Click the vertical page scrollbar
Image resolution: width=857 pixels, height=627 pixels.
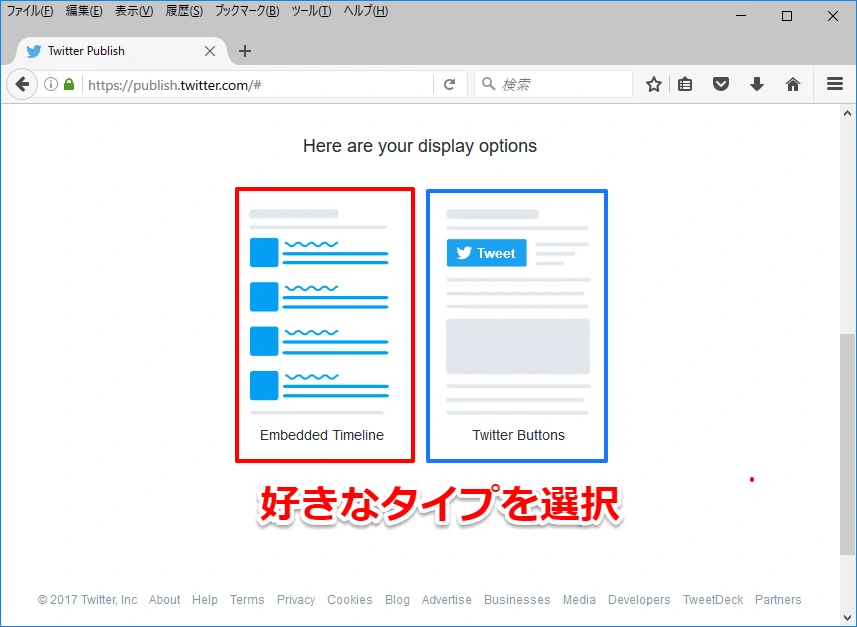847,440
